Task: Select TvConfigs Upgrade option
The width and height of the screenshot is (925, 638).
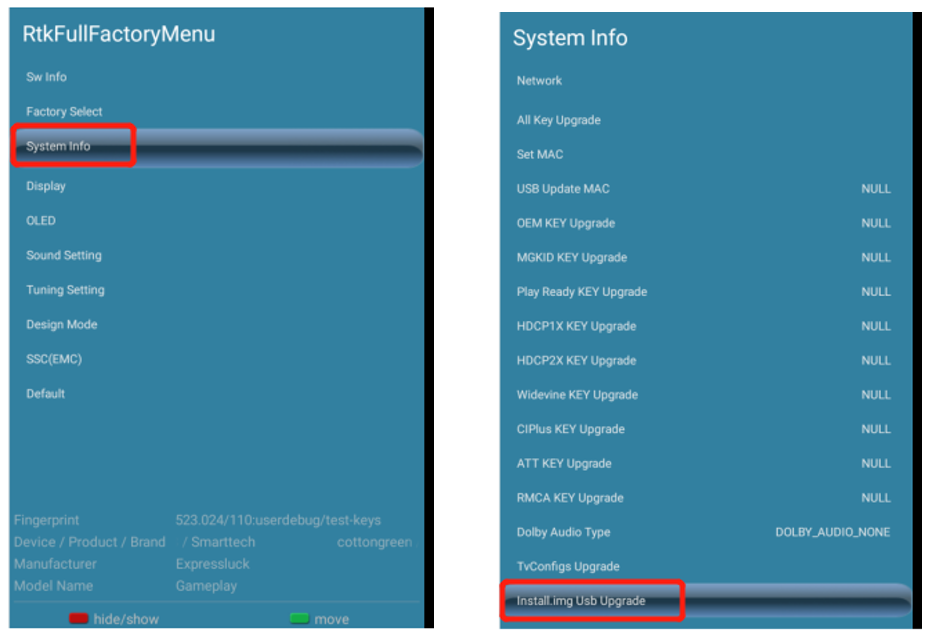Action: 568,567
